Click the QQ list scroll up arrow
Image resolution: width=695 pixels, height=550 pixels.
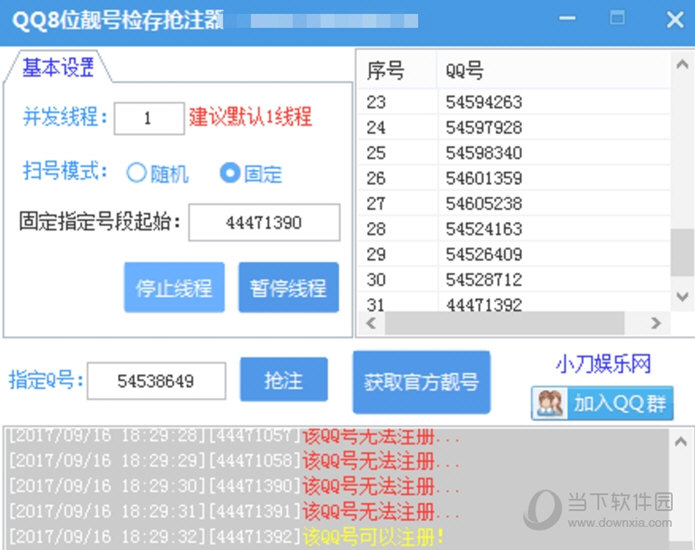pyautogui.click(x=682, y=65)
